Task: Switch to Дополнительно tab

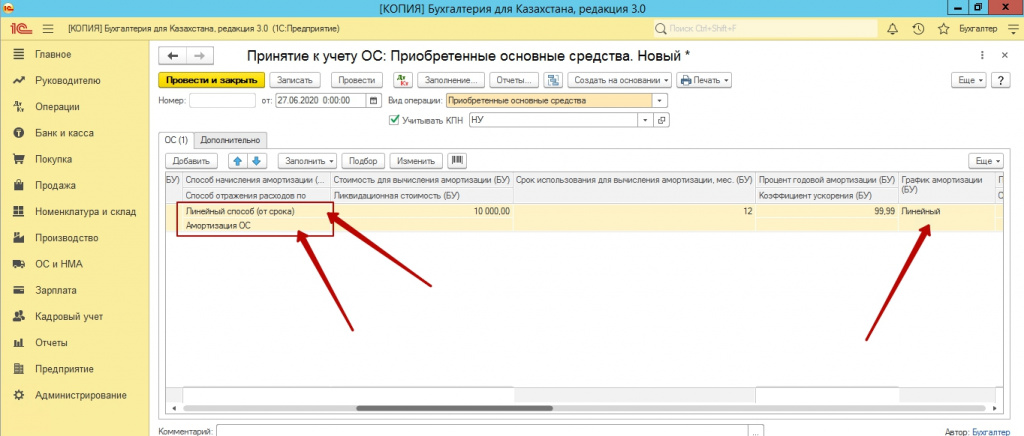Action: point(231,140)
